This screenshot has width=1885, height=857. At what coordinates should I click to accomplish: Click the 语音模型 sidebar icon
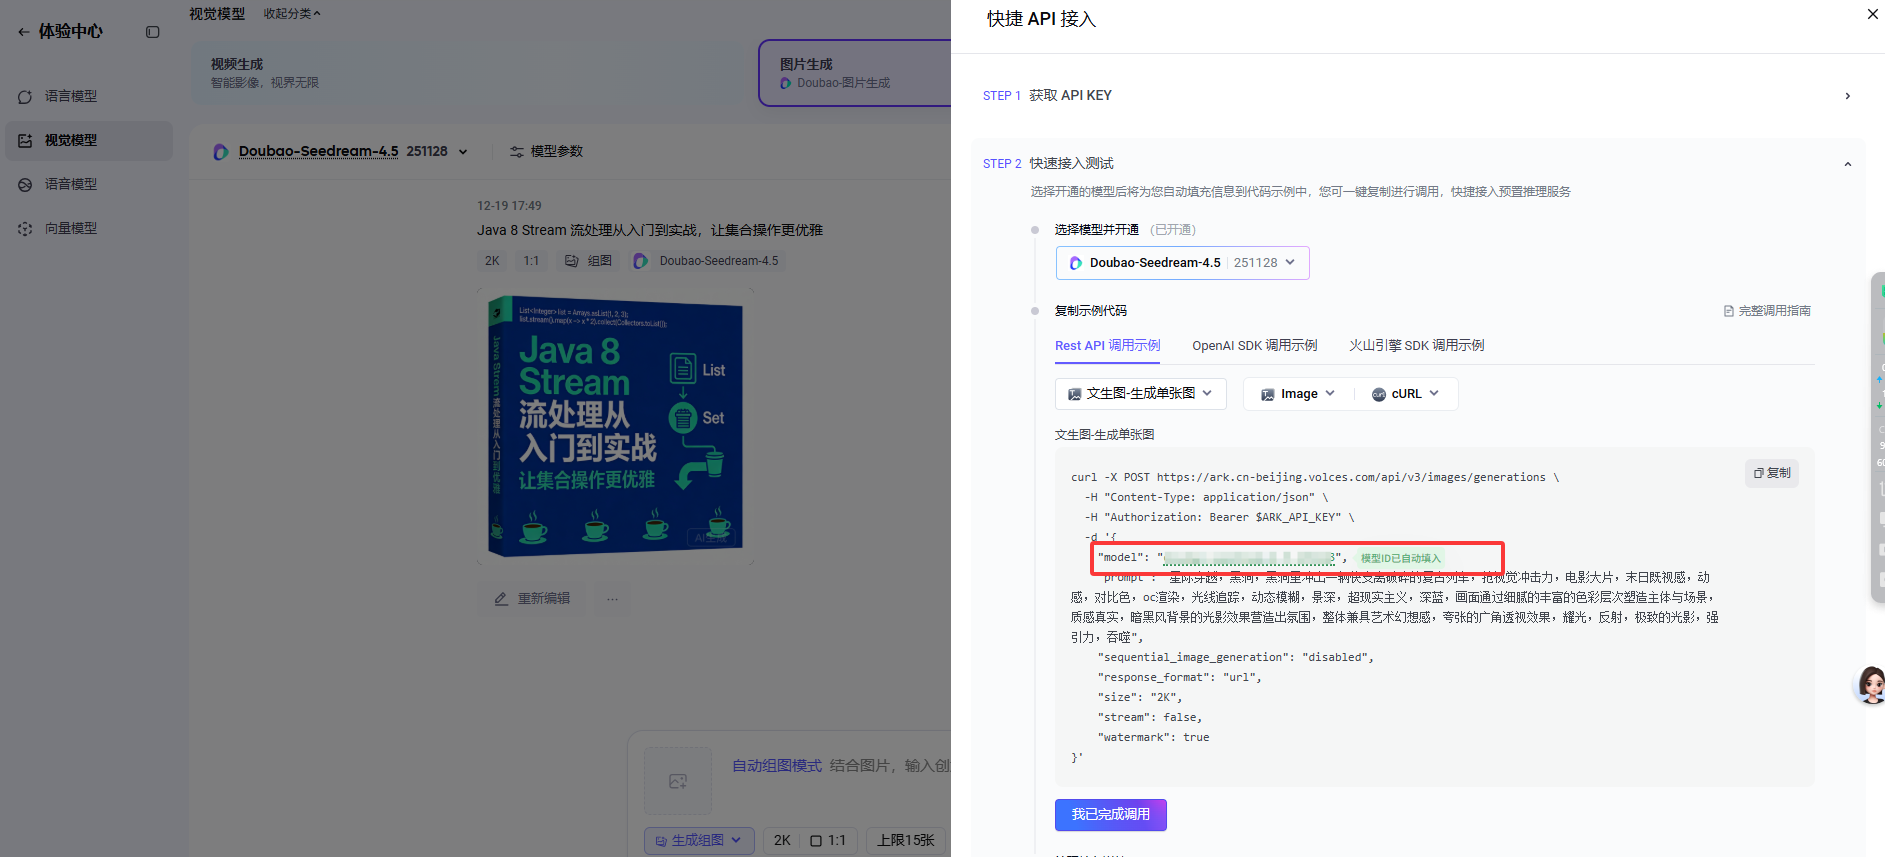pos(25,185)
